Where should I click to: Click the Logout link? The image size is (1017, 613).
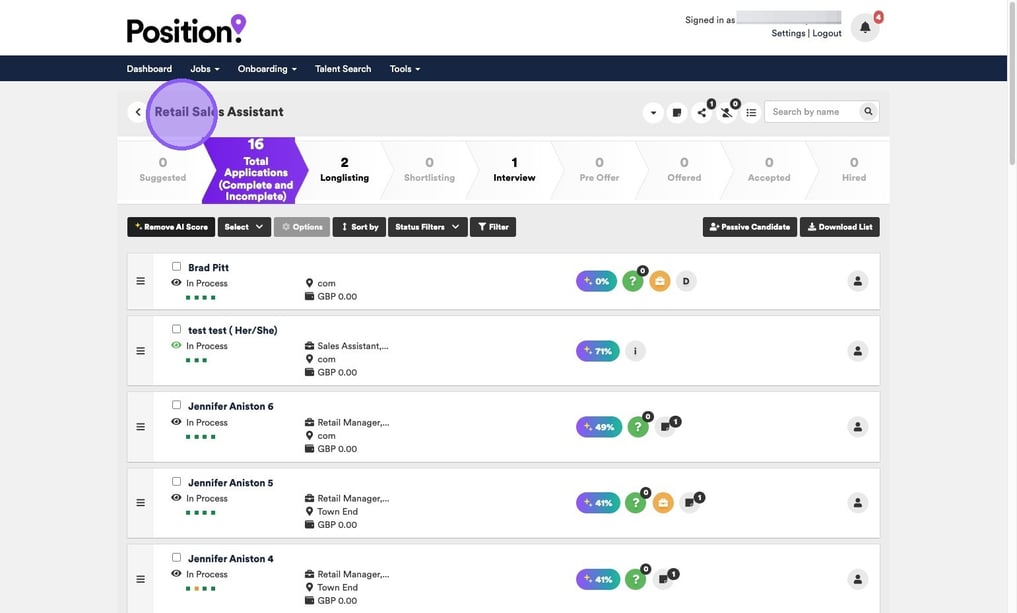click(x=826, y=33)
